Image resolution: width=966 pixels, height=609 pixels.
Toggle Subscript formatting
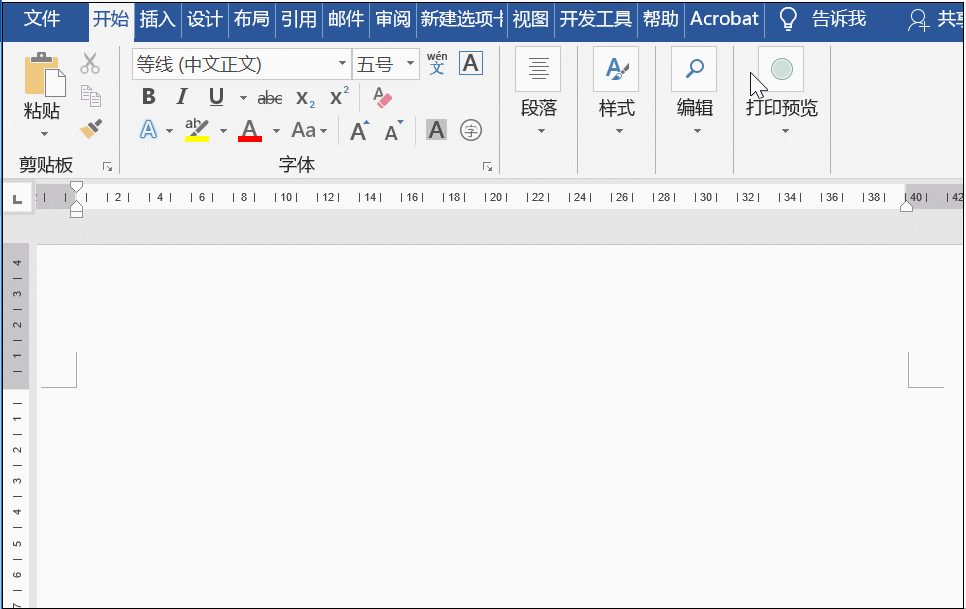pyautogui.click(x=305, y=98)
